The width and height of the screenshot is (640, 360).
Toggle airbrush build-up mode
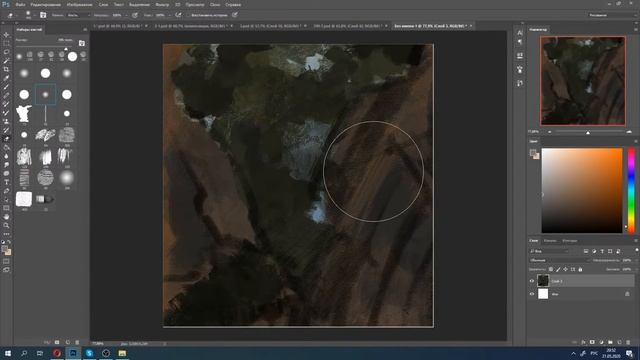(x=178, y=15)
